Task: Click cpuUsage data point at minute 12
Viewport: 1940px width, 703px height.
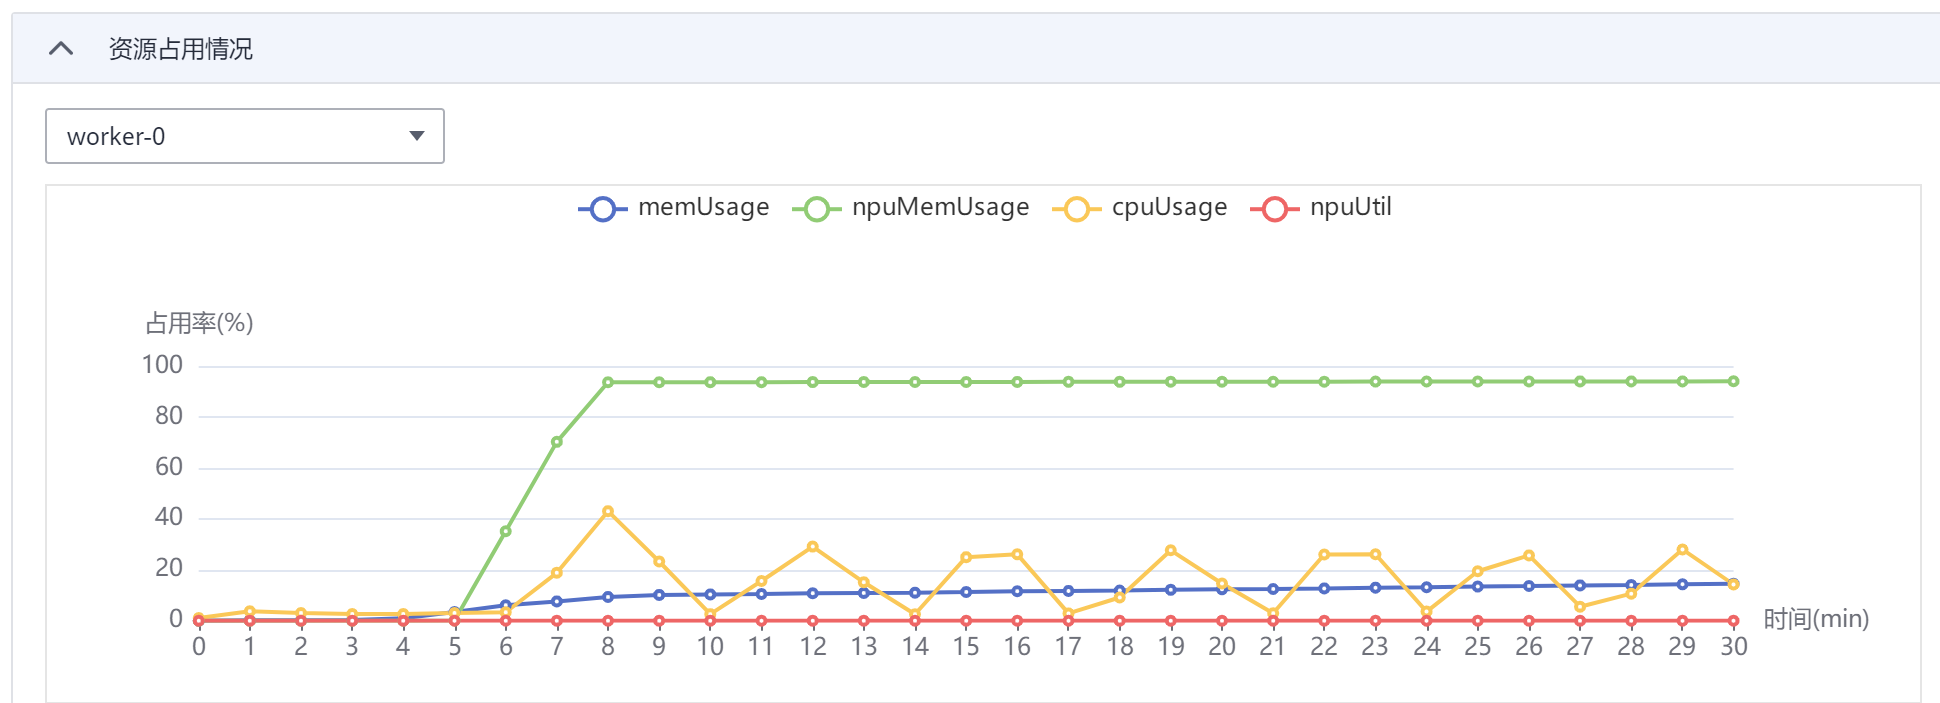Action: (812, 547)
